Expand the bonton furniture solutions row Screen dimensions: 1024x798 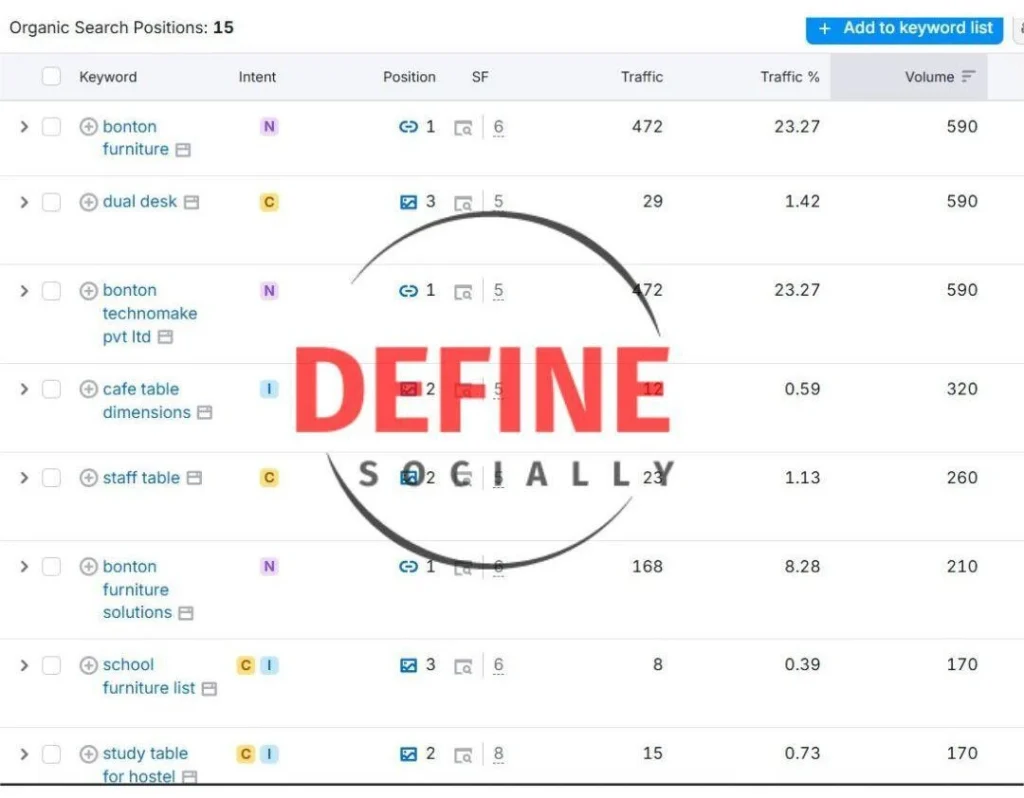click(x=24, y=566)
